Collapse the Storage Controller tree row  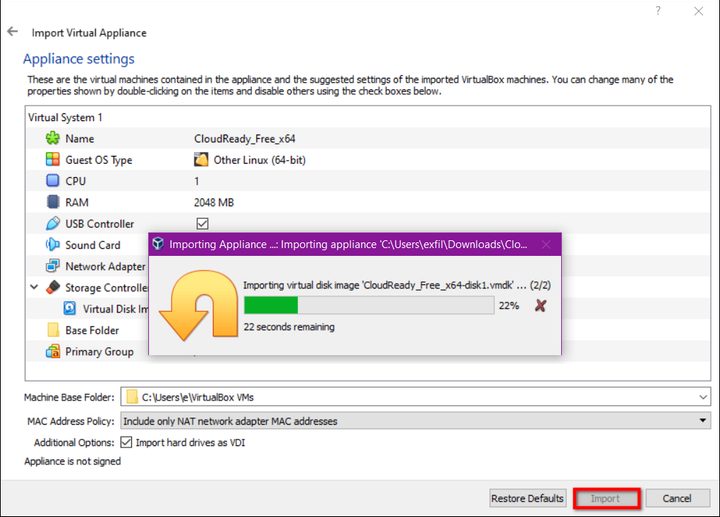tap(34, 287)
